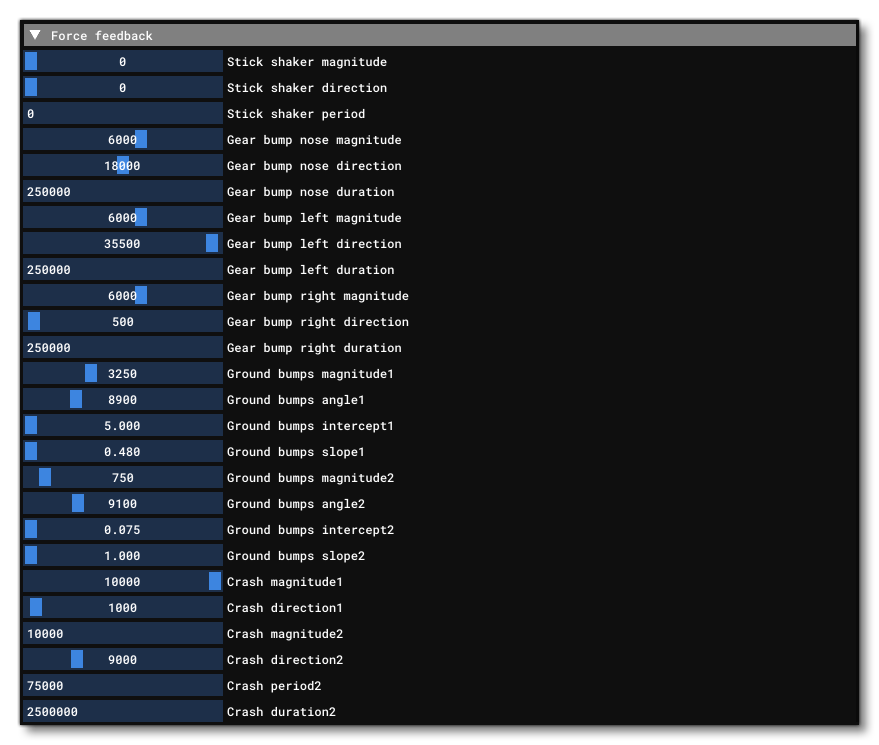Click the Stick shaker direction slider
The height and width of the screenshot is (745, 879).
click(x=123, y=88)
